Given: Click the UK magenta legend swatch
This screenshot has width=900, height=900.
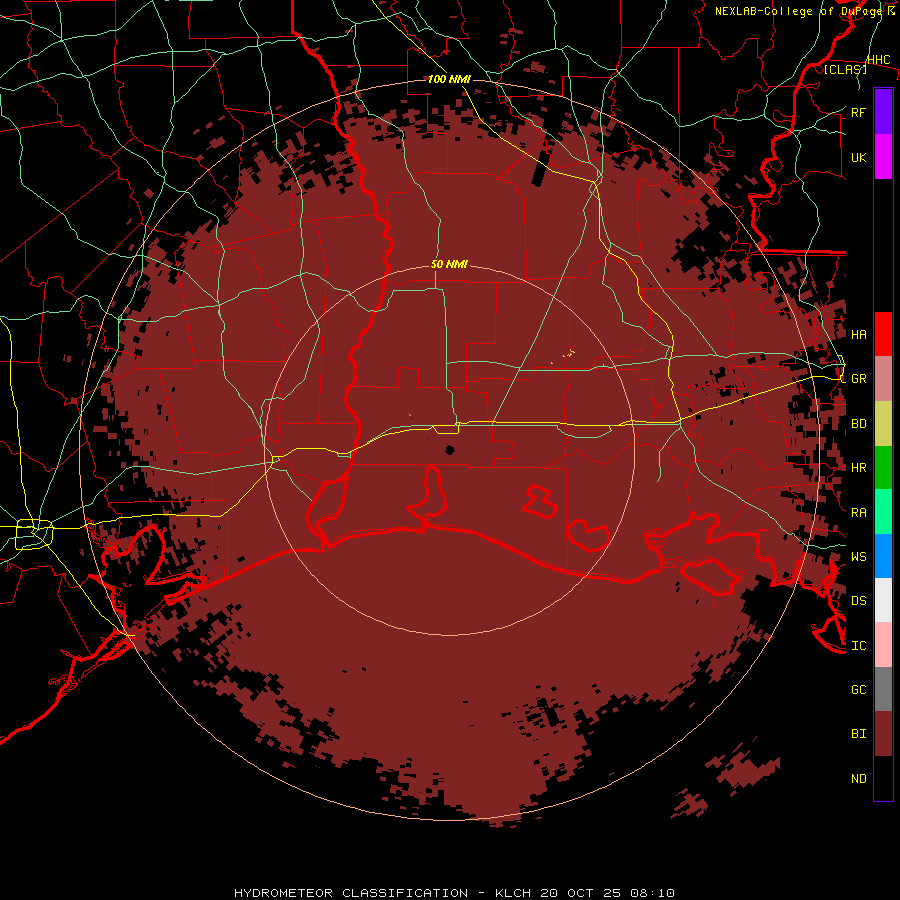Looking at the screenshot, I should (x=883, y=157).
